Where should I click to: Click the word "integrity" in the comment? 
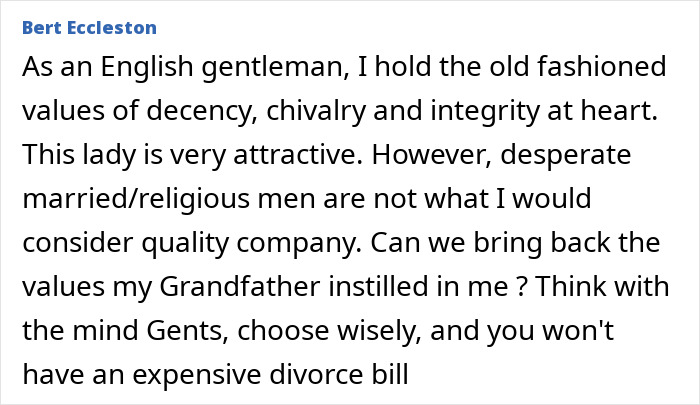[x=485, y=111]
